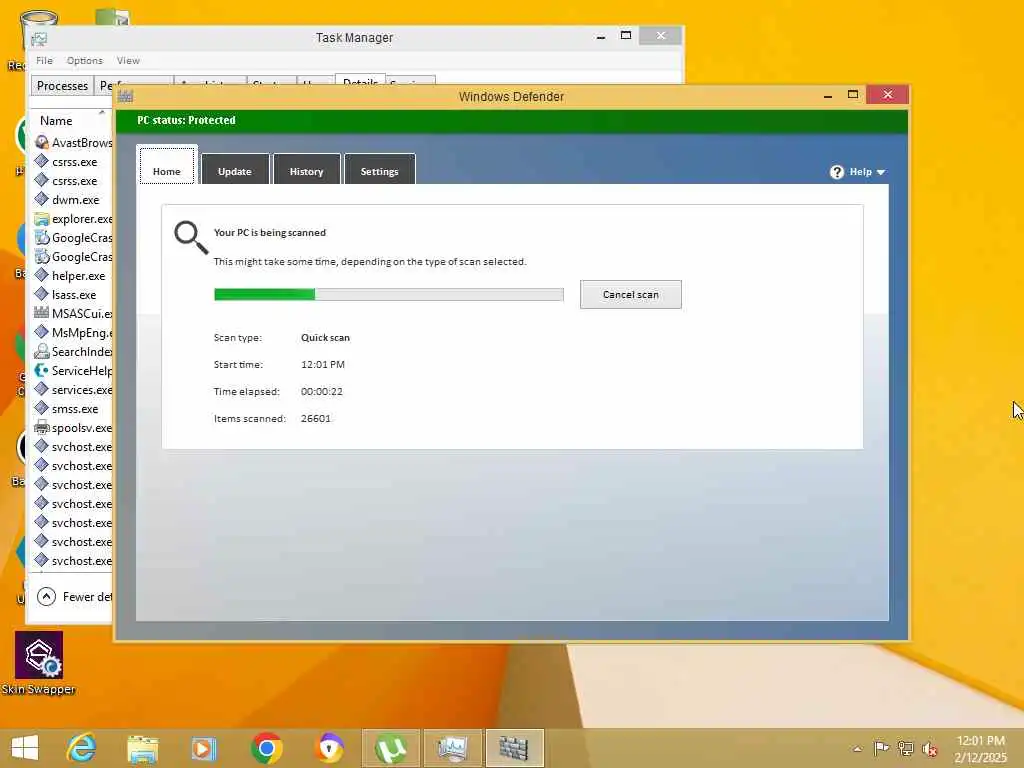Open Action Center flag icon
This screenshot has height=768, width=1024.
pos(881,748)
